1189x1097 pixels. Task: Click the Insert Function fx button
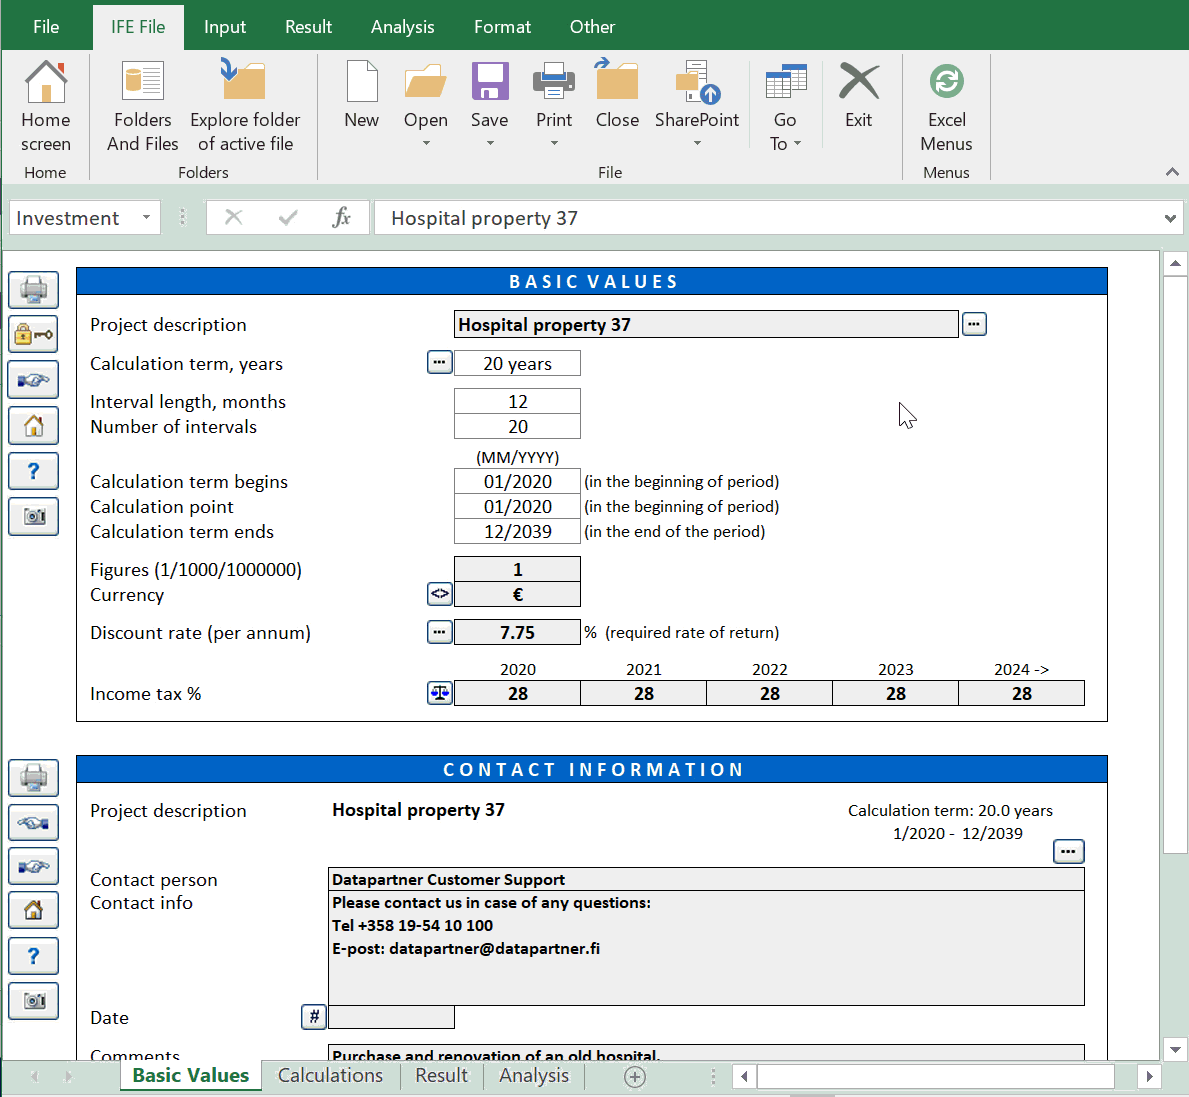coord(341,218)
